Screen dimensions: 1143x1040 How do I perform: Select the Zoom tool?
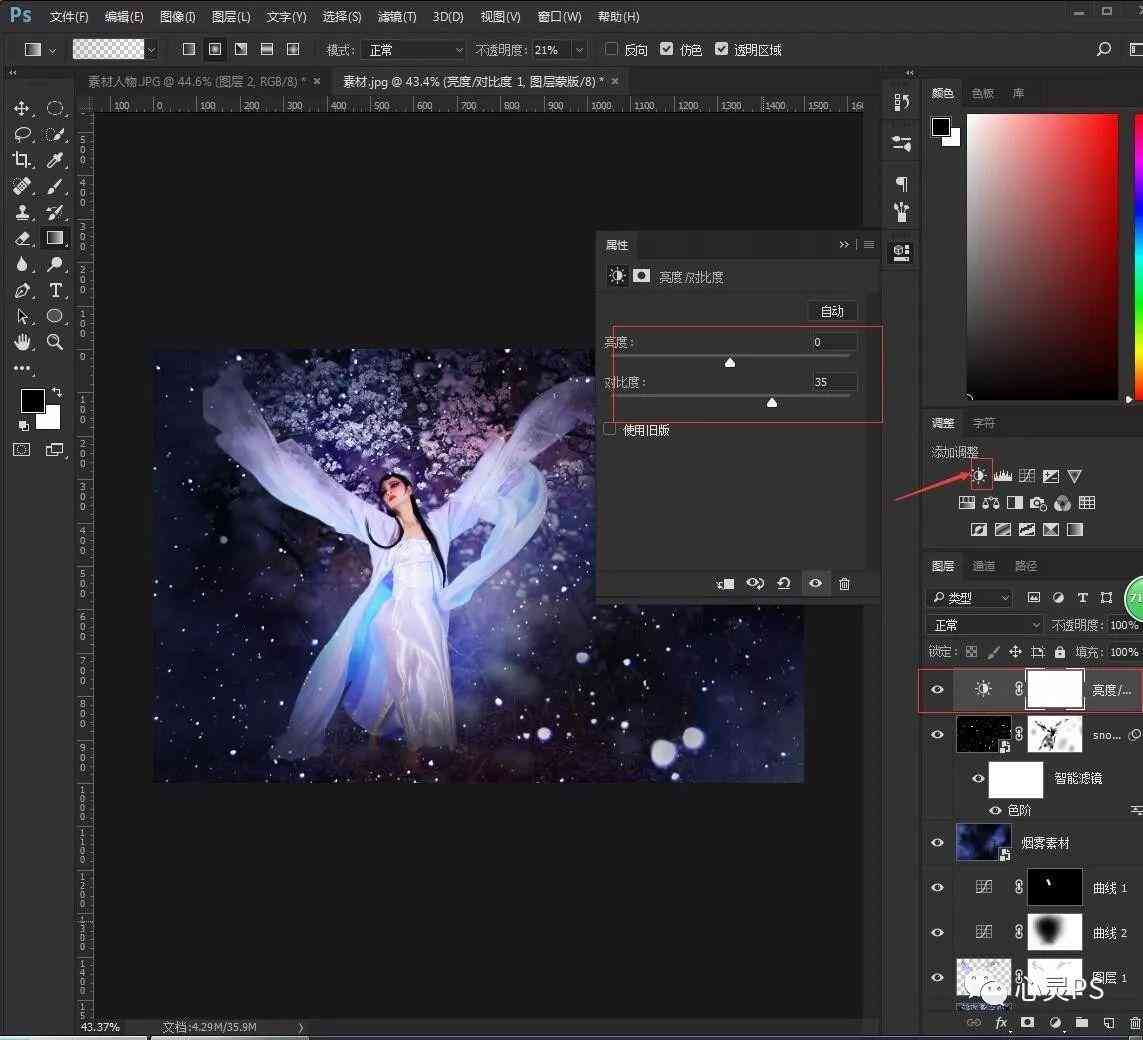coord(55,342)
